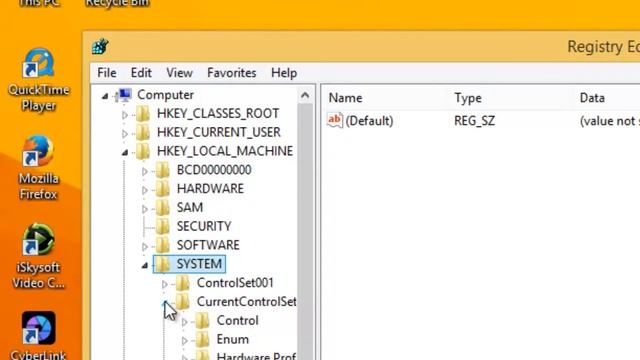Click the BCD00000000 folder icon

click(163, 170)
